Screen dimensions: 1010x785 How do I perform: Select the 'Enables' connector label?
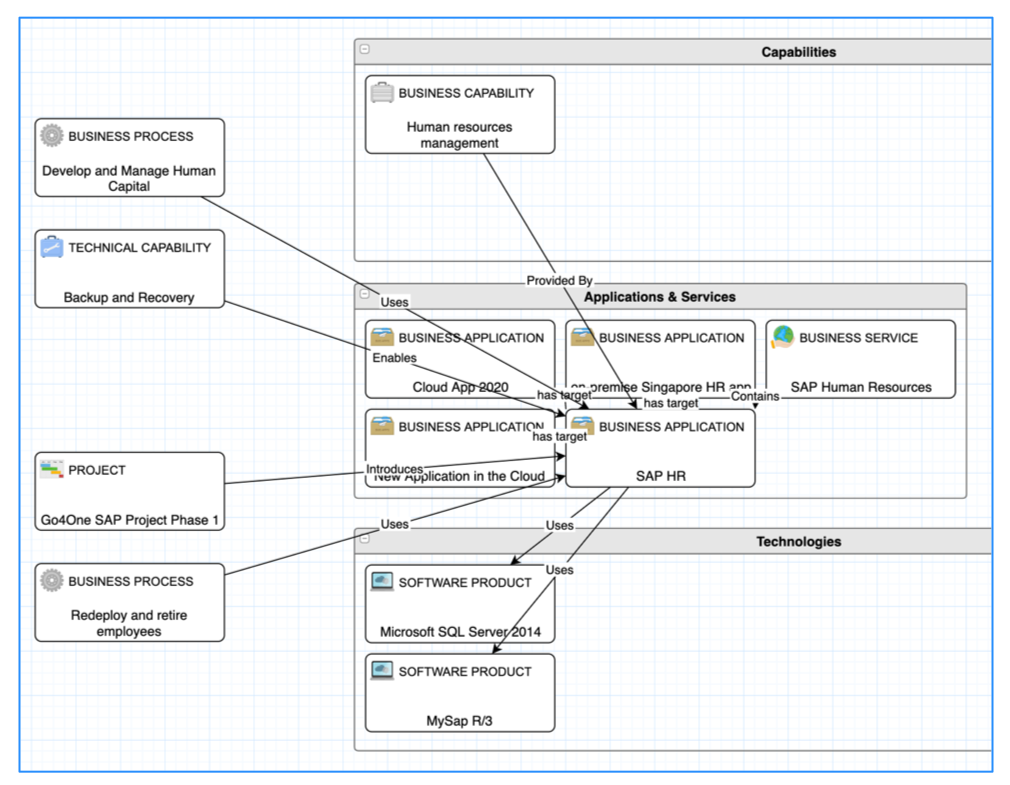[x=394, y=358]
